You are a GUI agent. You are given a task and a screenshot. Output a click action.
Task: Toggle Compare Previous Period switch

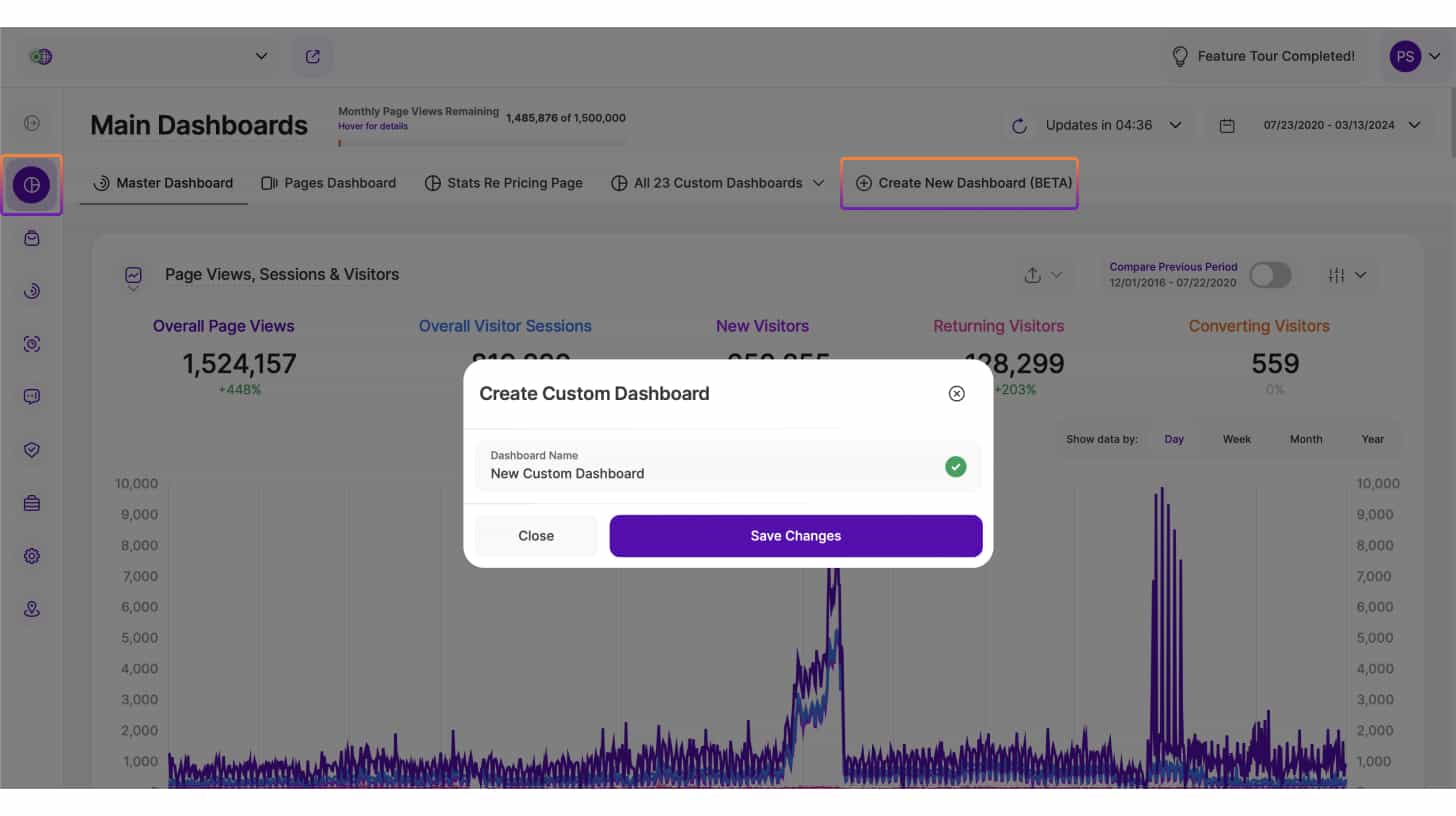point(1270,275)
